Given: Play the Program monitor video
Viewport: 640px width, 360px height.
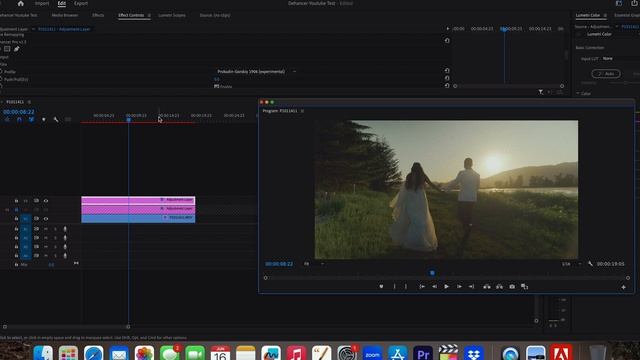Looking at the screenshot, I should [447, 287].
